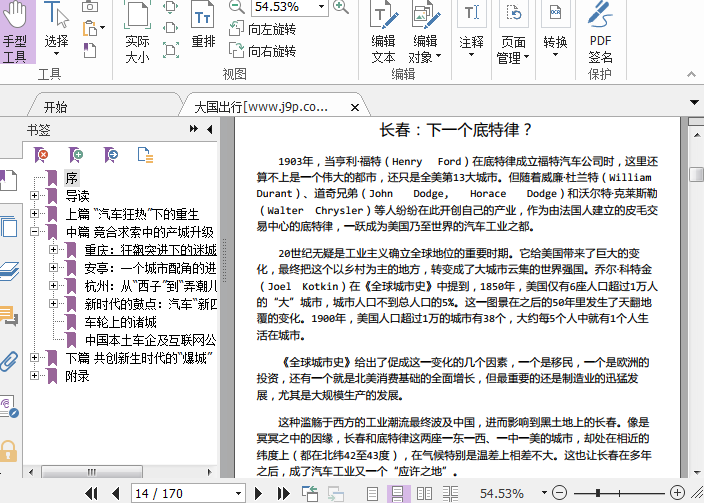Collapse the ribbon with the chevron
Viewport: 704px width, 503px height.
click(x=691, y=74)
